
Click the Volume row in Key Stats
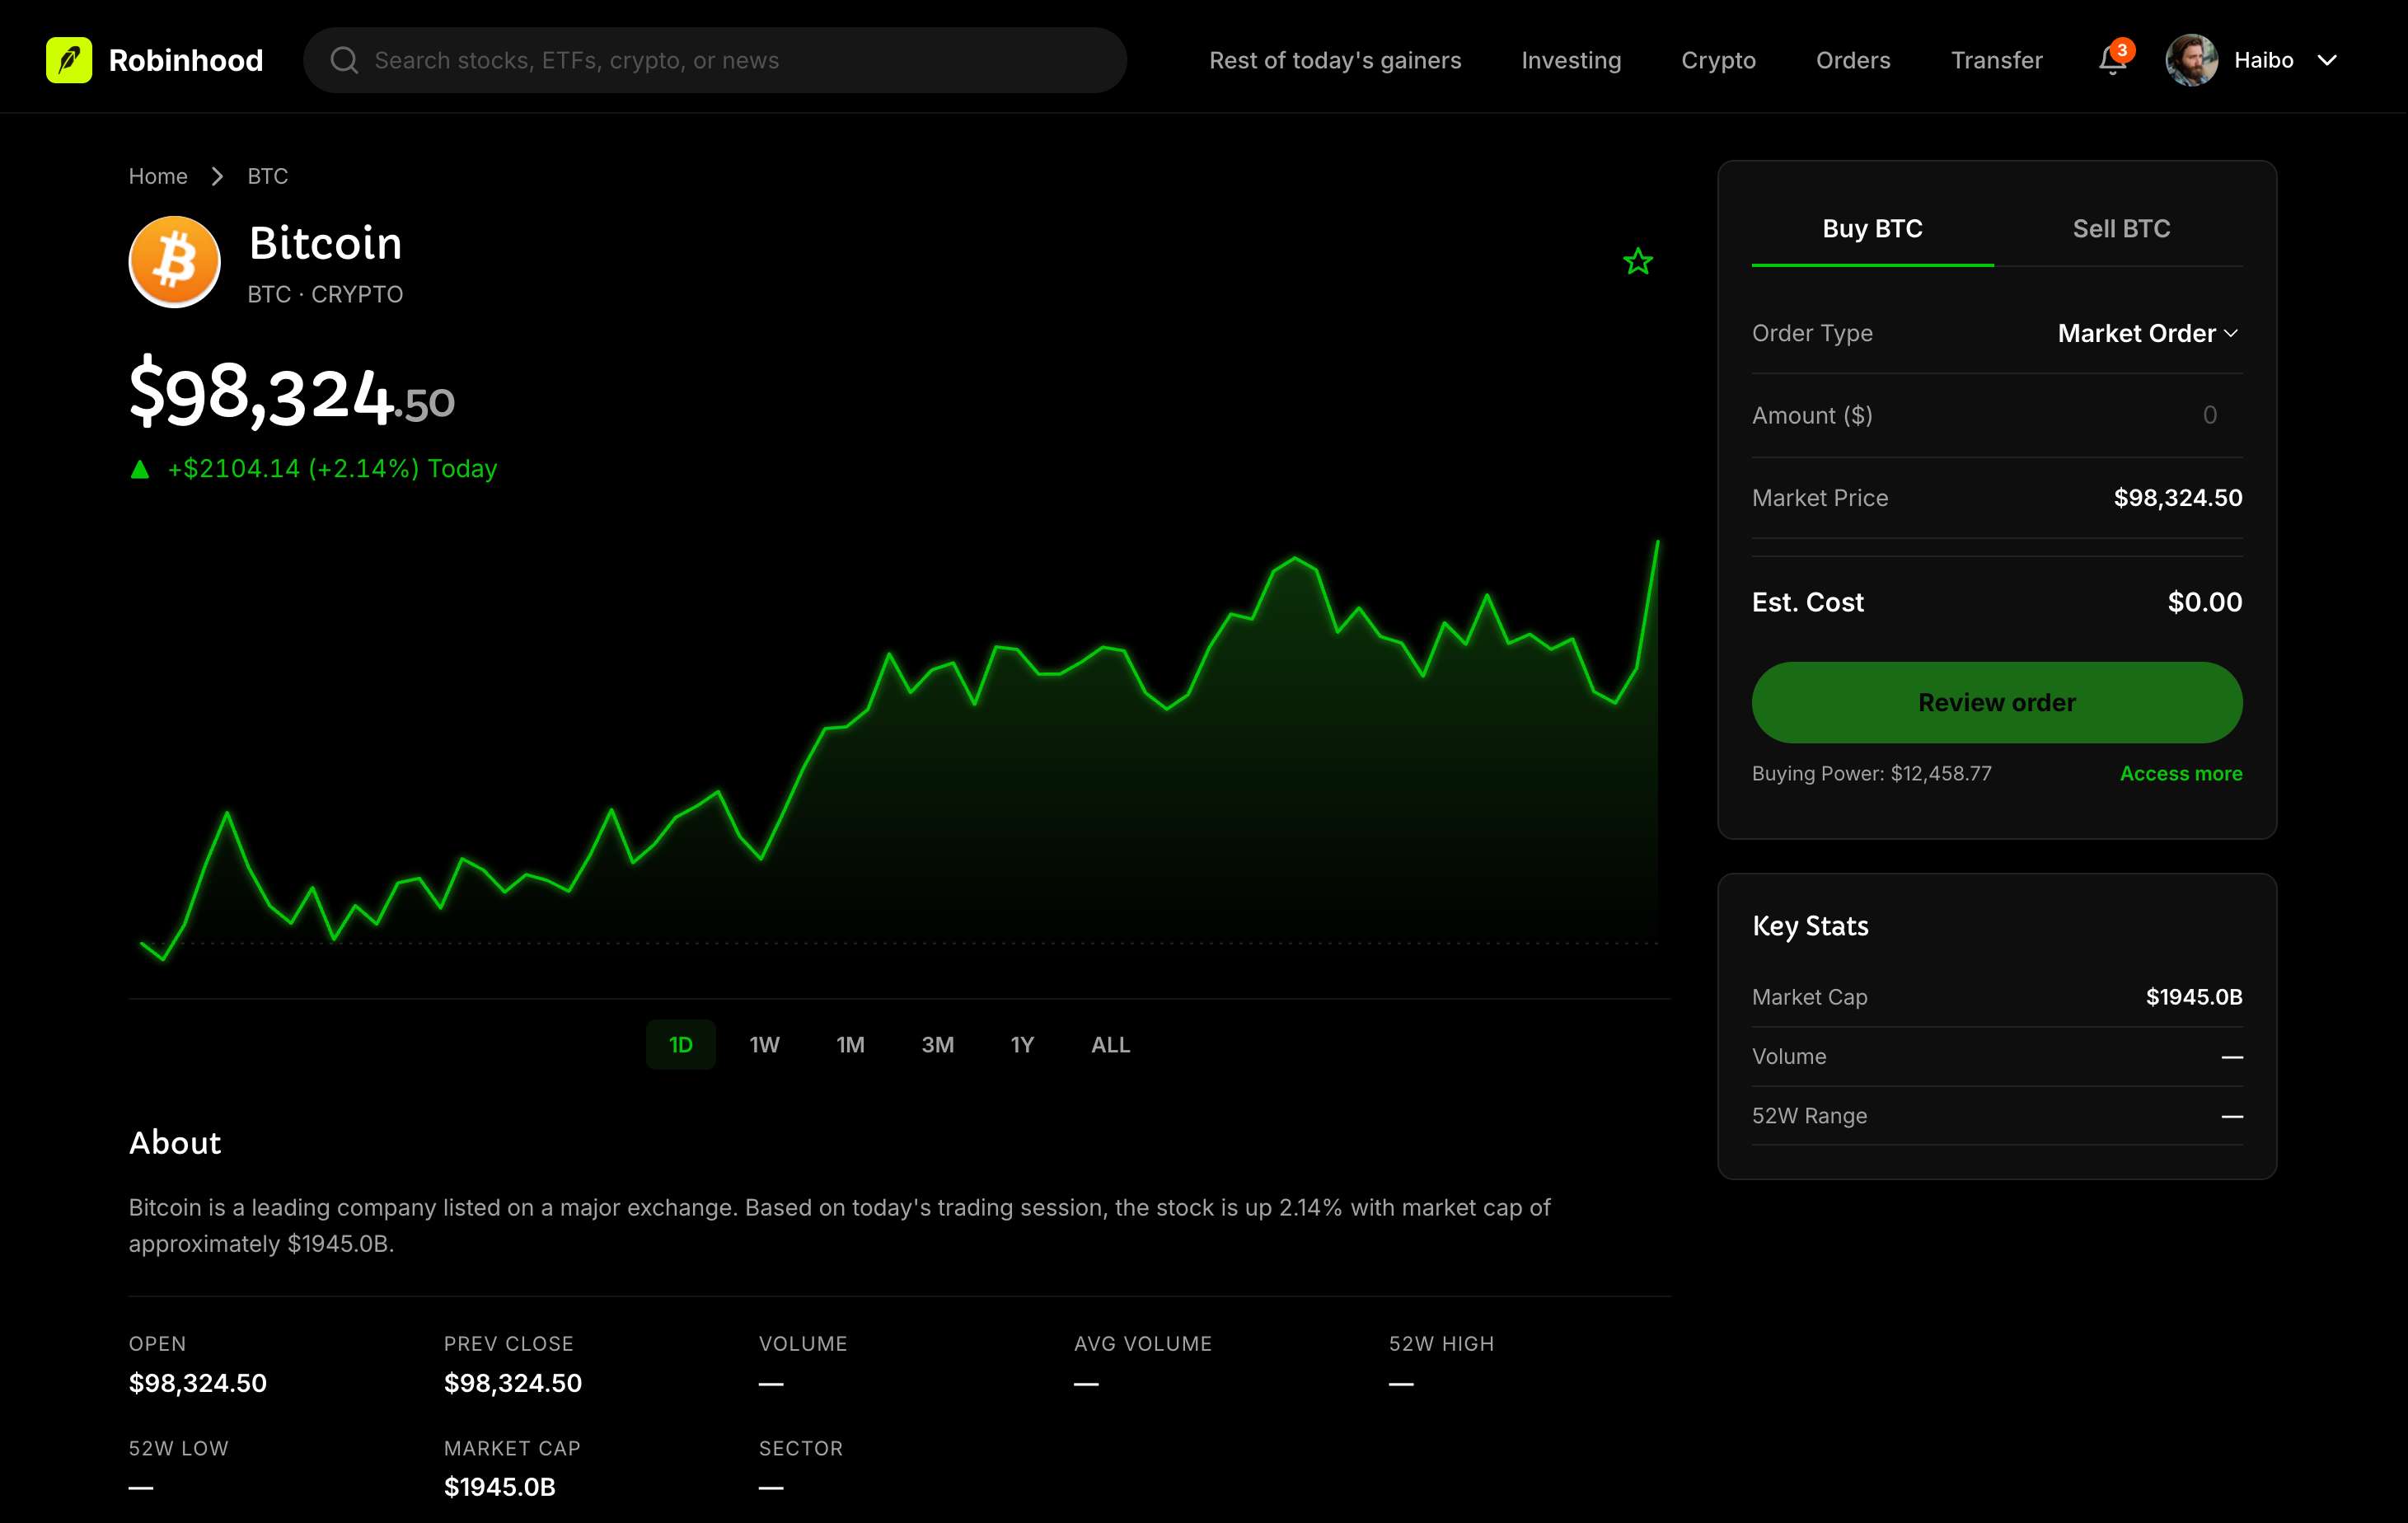(x=1997, y=1056)
